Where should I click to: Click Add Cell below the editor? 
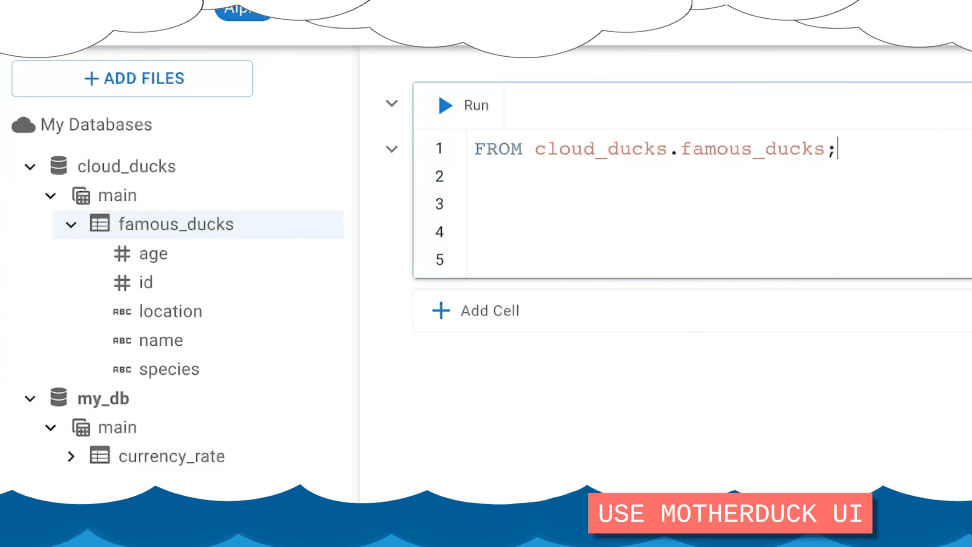pyautogui.click(x=476, y=311)
